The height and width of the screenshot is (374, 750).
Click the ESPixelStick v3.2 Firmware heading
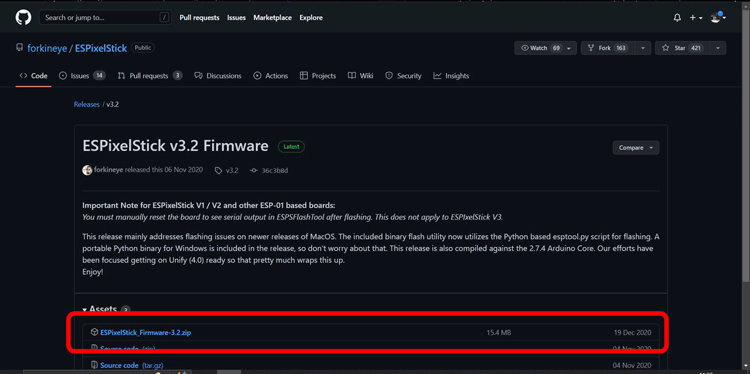click(x=175, y=146)
